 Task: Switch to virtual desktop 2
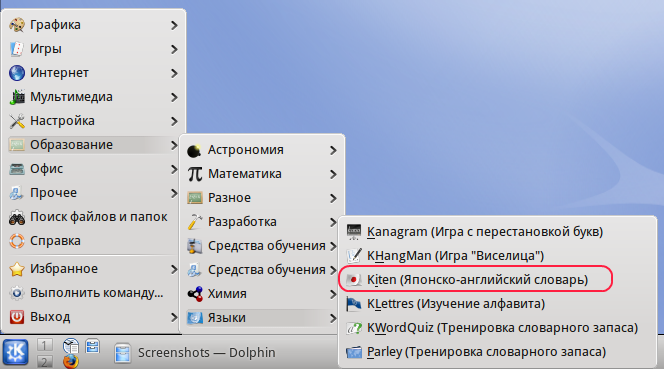pos(44,361)
